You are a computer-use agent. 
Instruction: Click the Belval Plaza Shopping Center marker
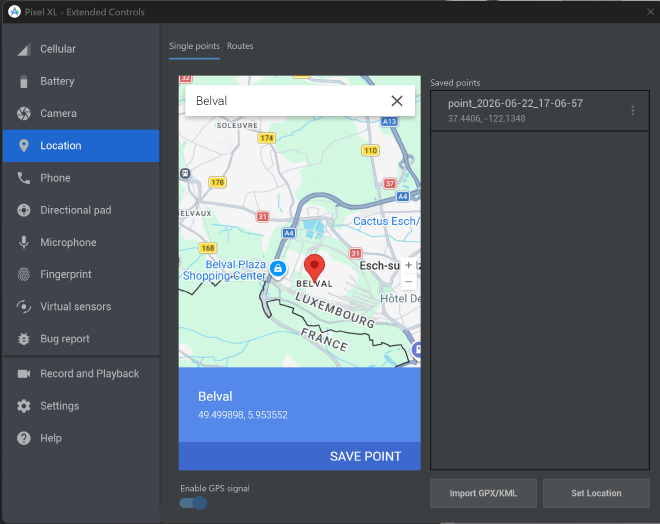click(278, 268)
